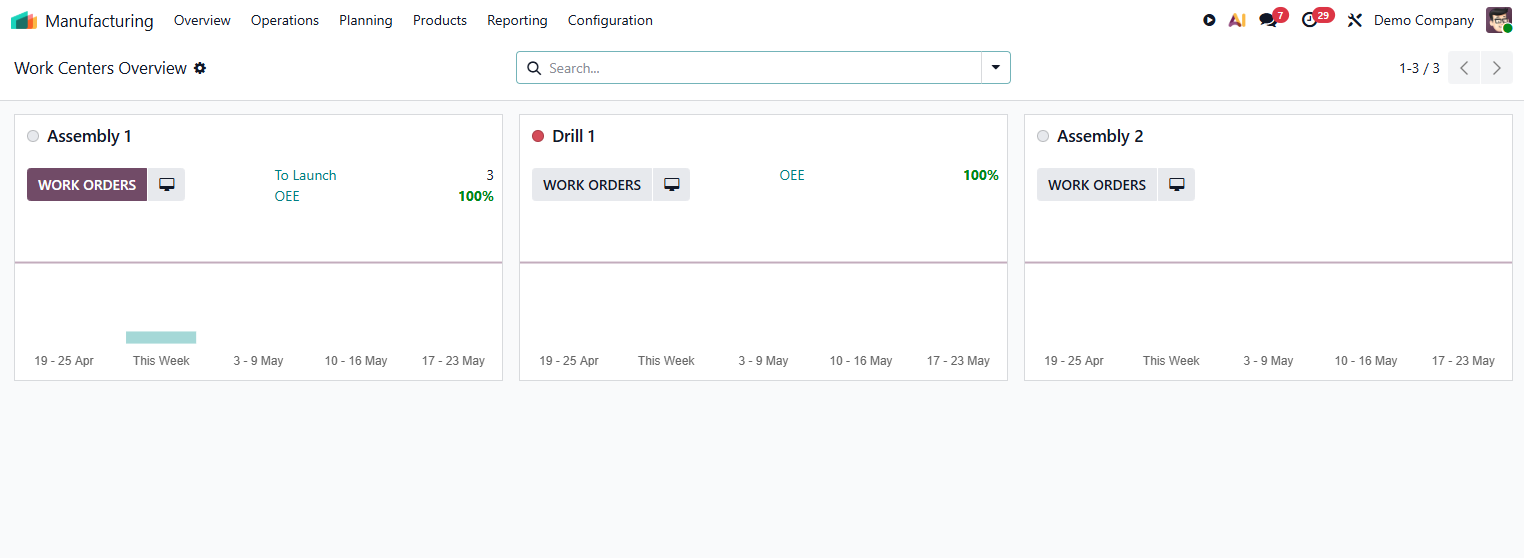Go to next page of work centers

(1497, 68)
